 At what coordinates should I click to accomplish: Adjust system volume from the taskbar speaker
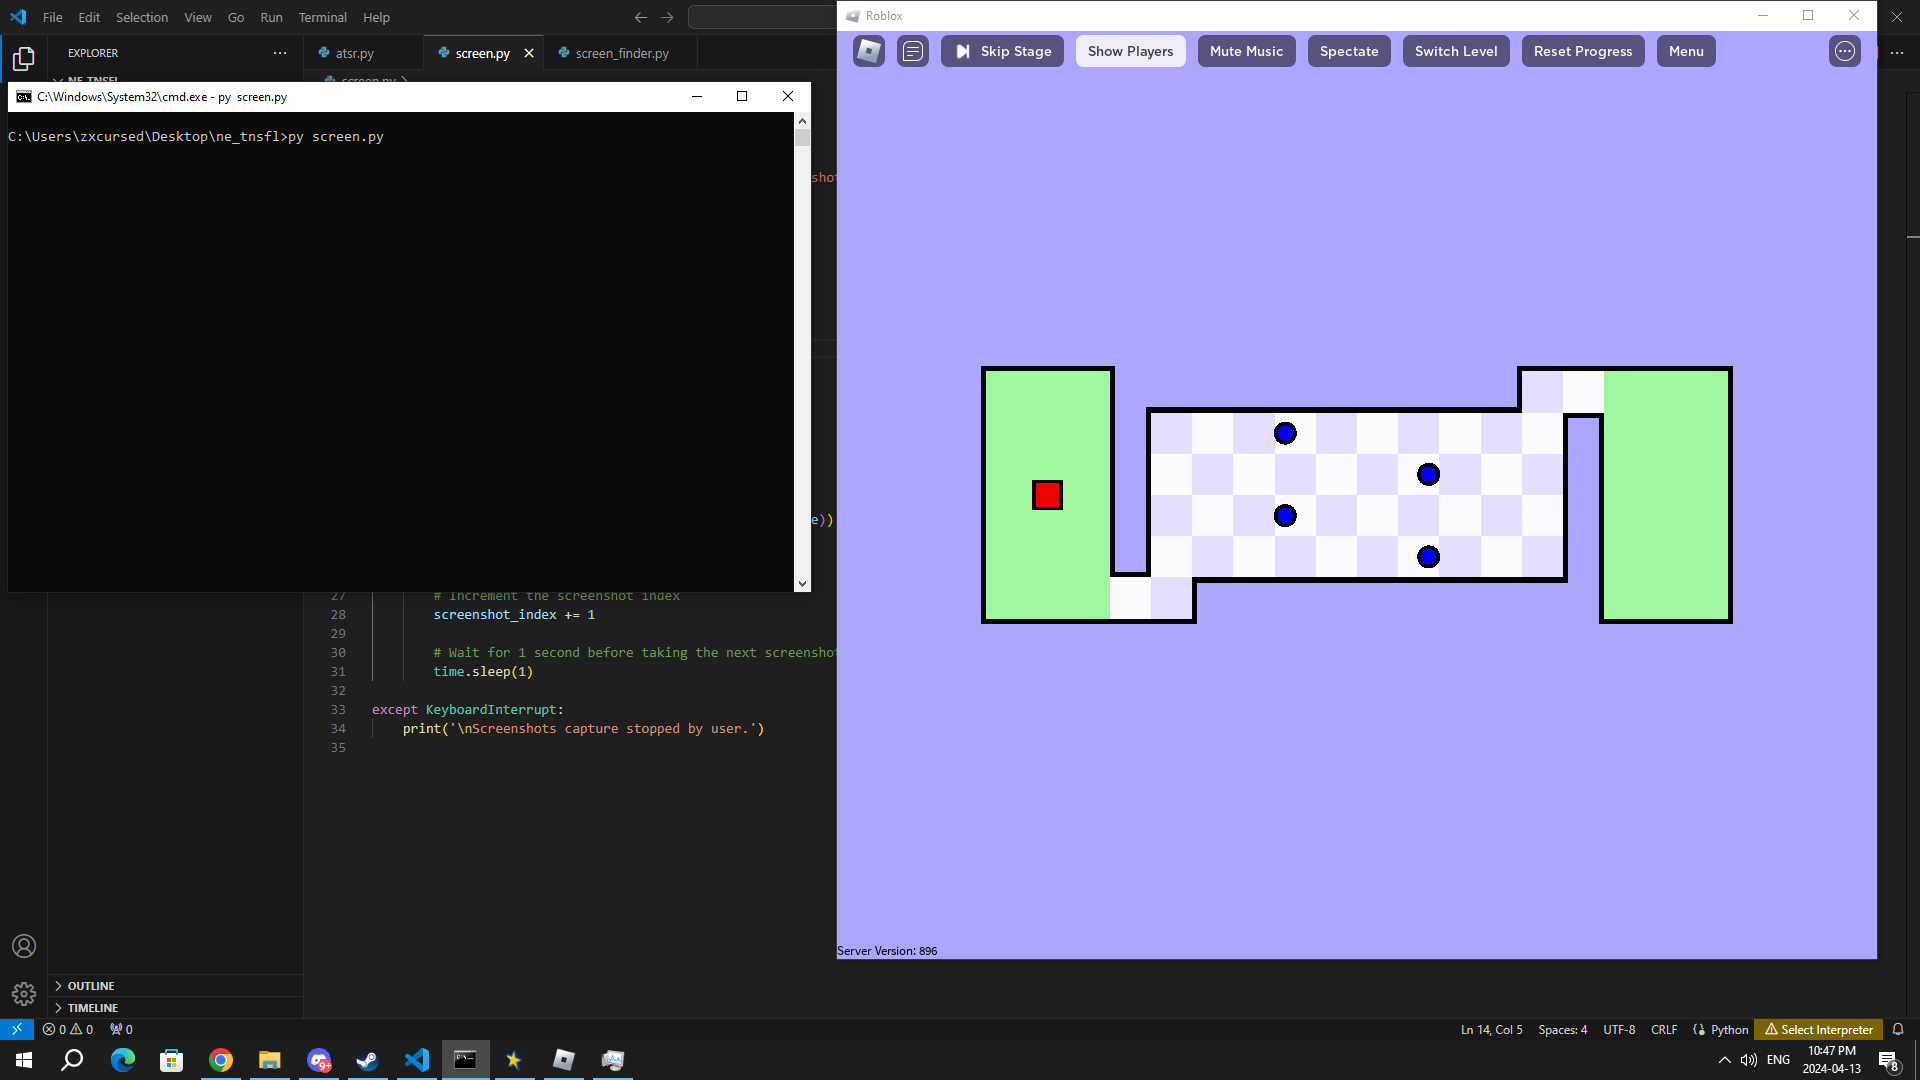tap(1747, 1060)
